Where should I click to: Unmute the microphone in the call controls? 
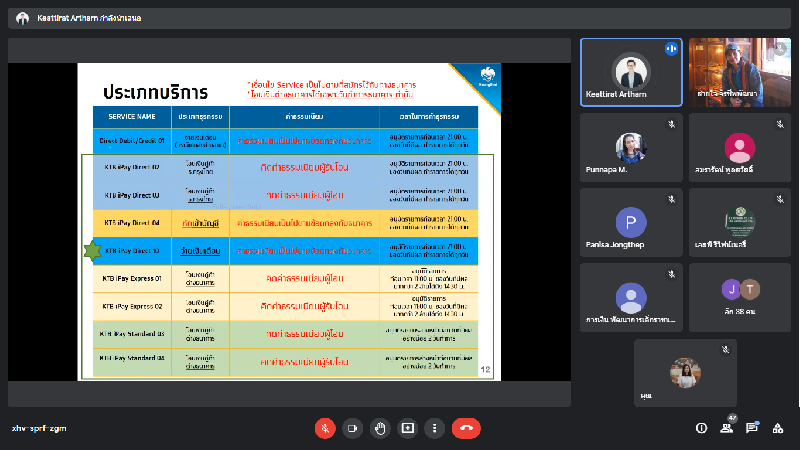(x=325, y=428)
